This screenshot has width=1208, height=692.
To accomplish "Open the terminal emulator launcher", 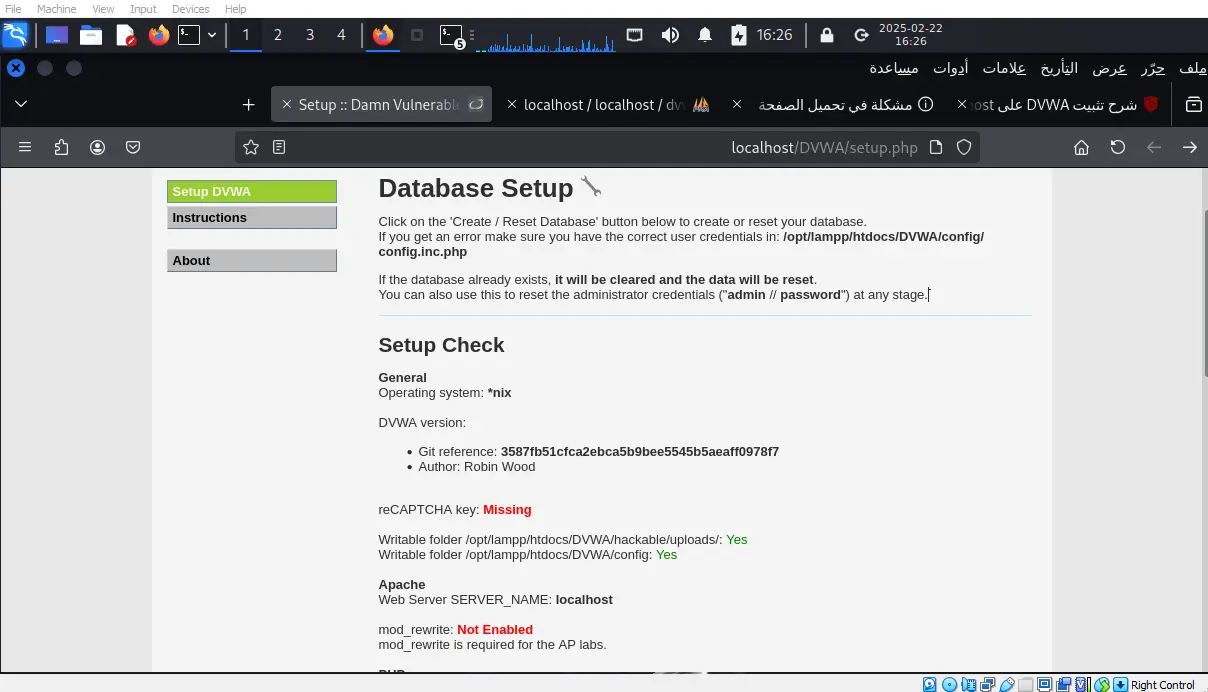I will tap(189, 35).
